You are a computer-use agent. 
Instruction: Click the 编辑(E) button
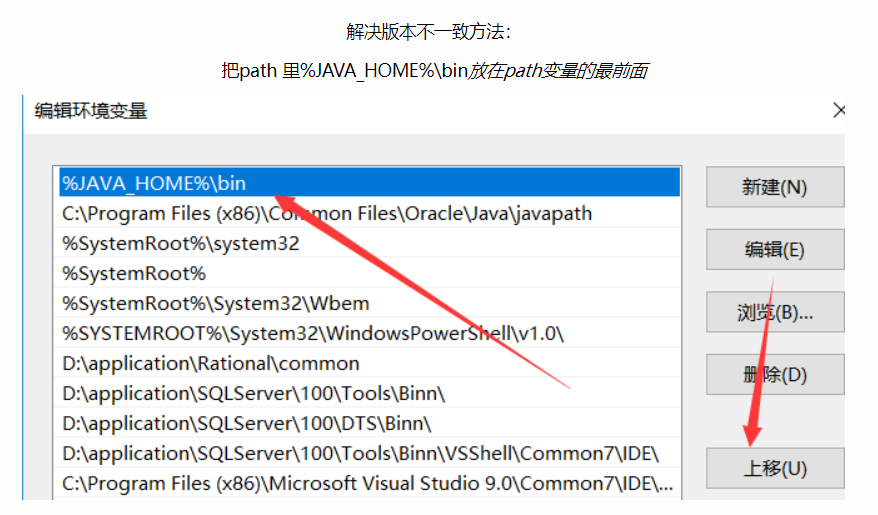click(775, 250)
